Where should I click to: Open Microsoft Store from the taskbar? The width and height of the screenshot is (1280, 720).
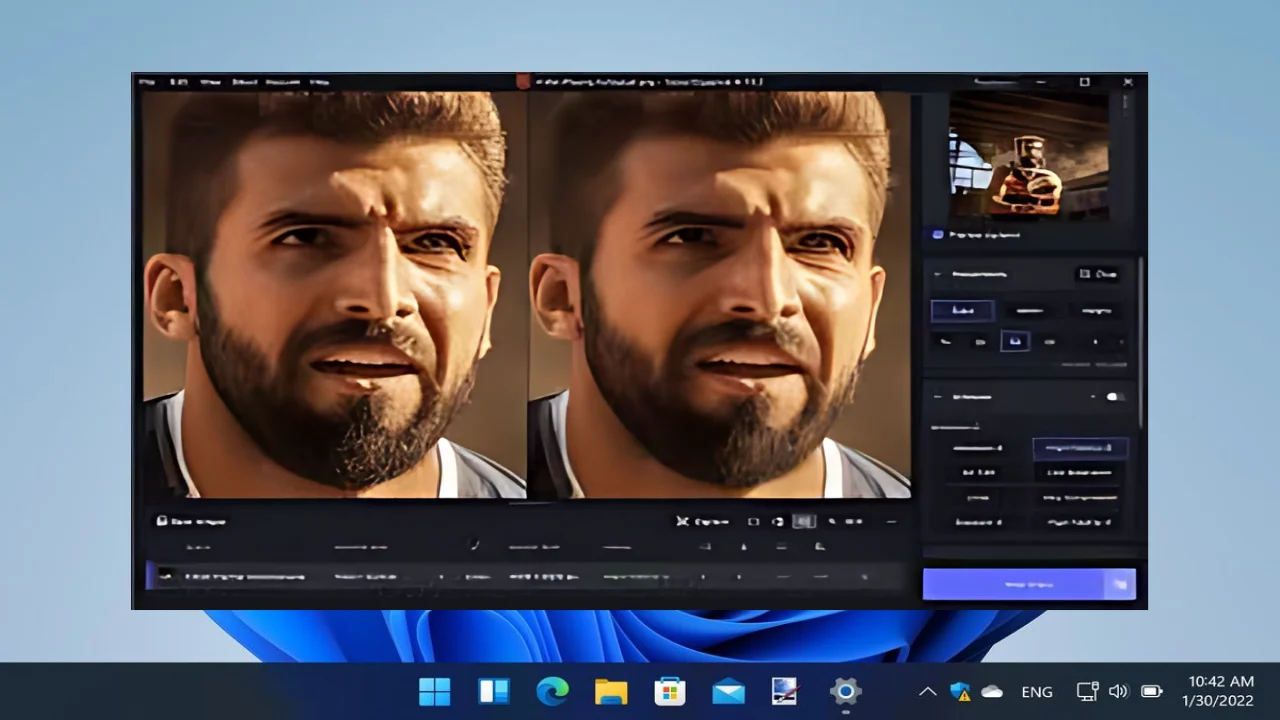669,691
